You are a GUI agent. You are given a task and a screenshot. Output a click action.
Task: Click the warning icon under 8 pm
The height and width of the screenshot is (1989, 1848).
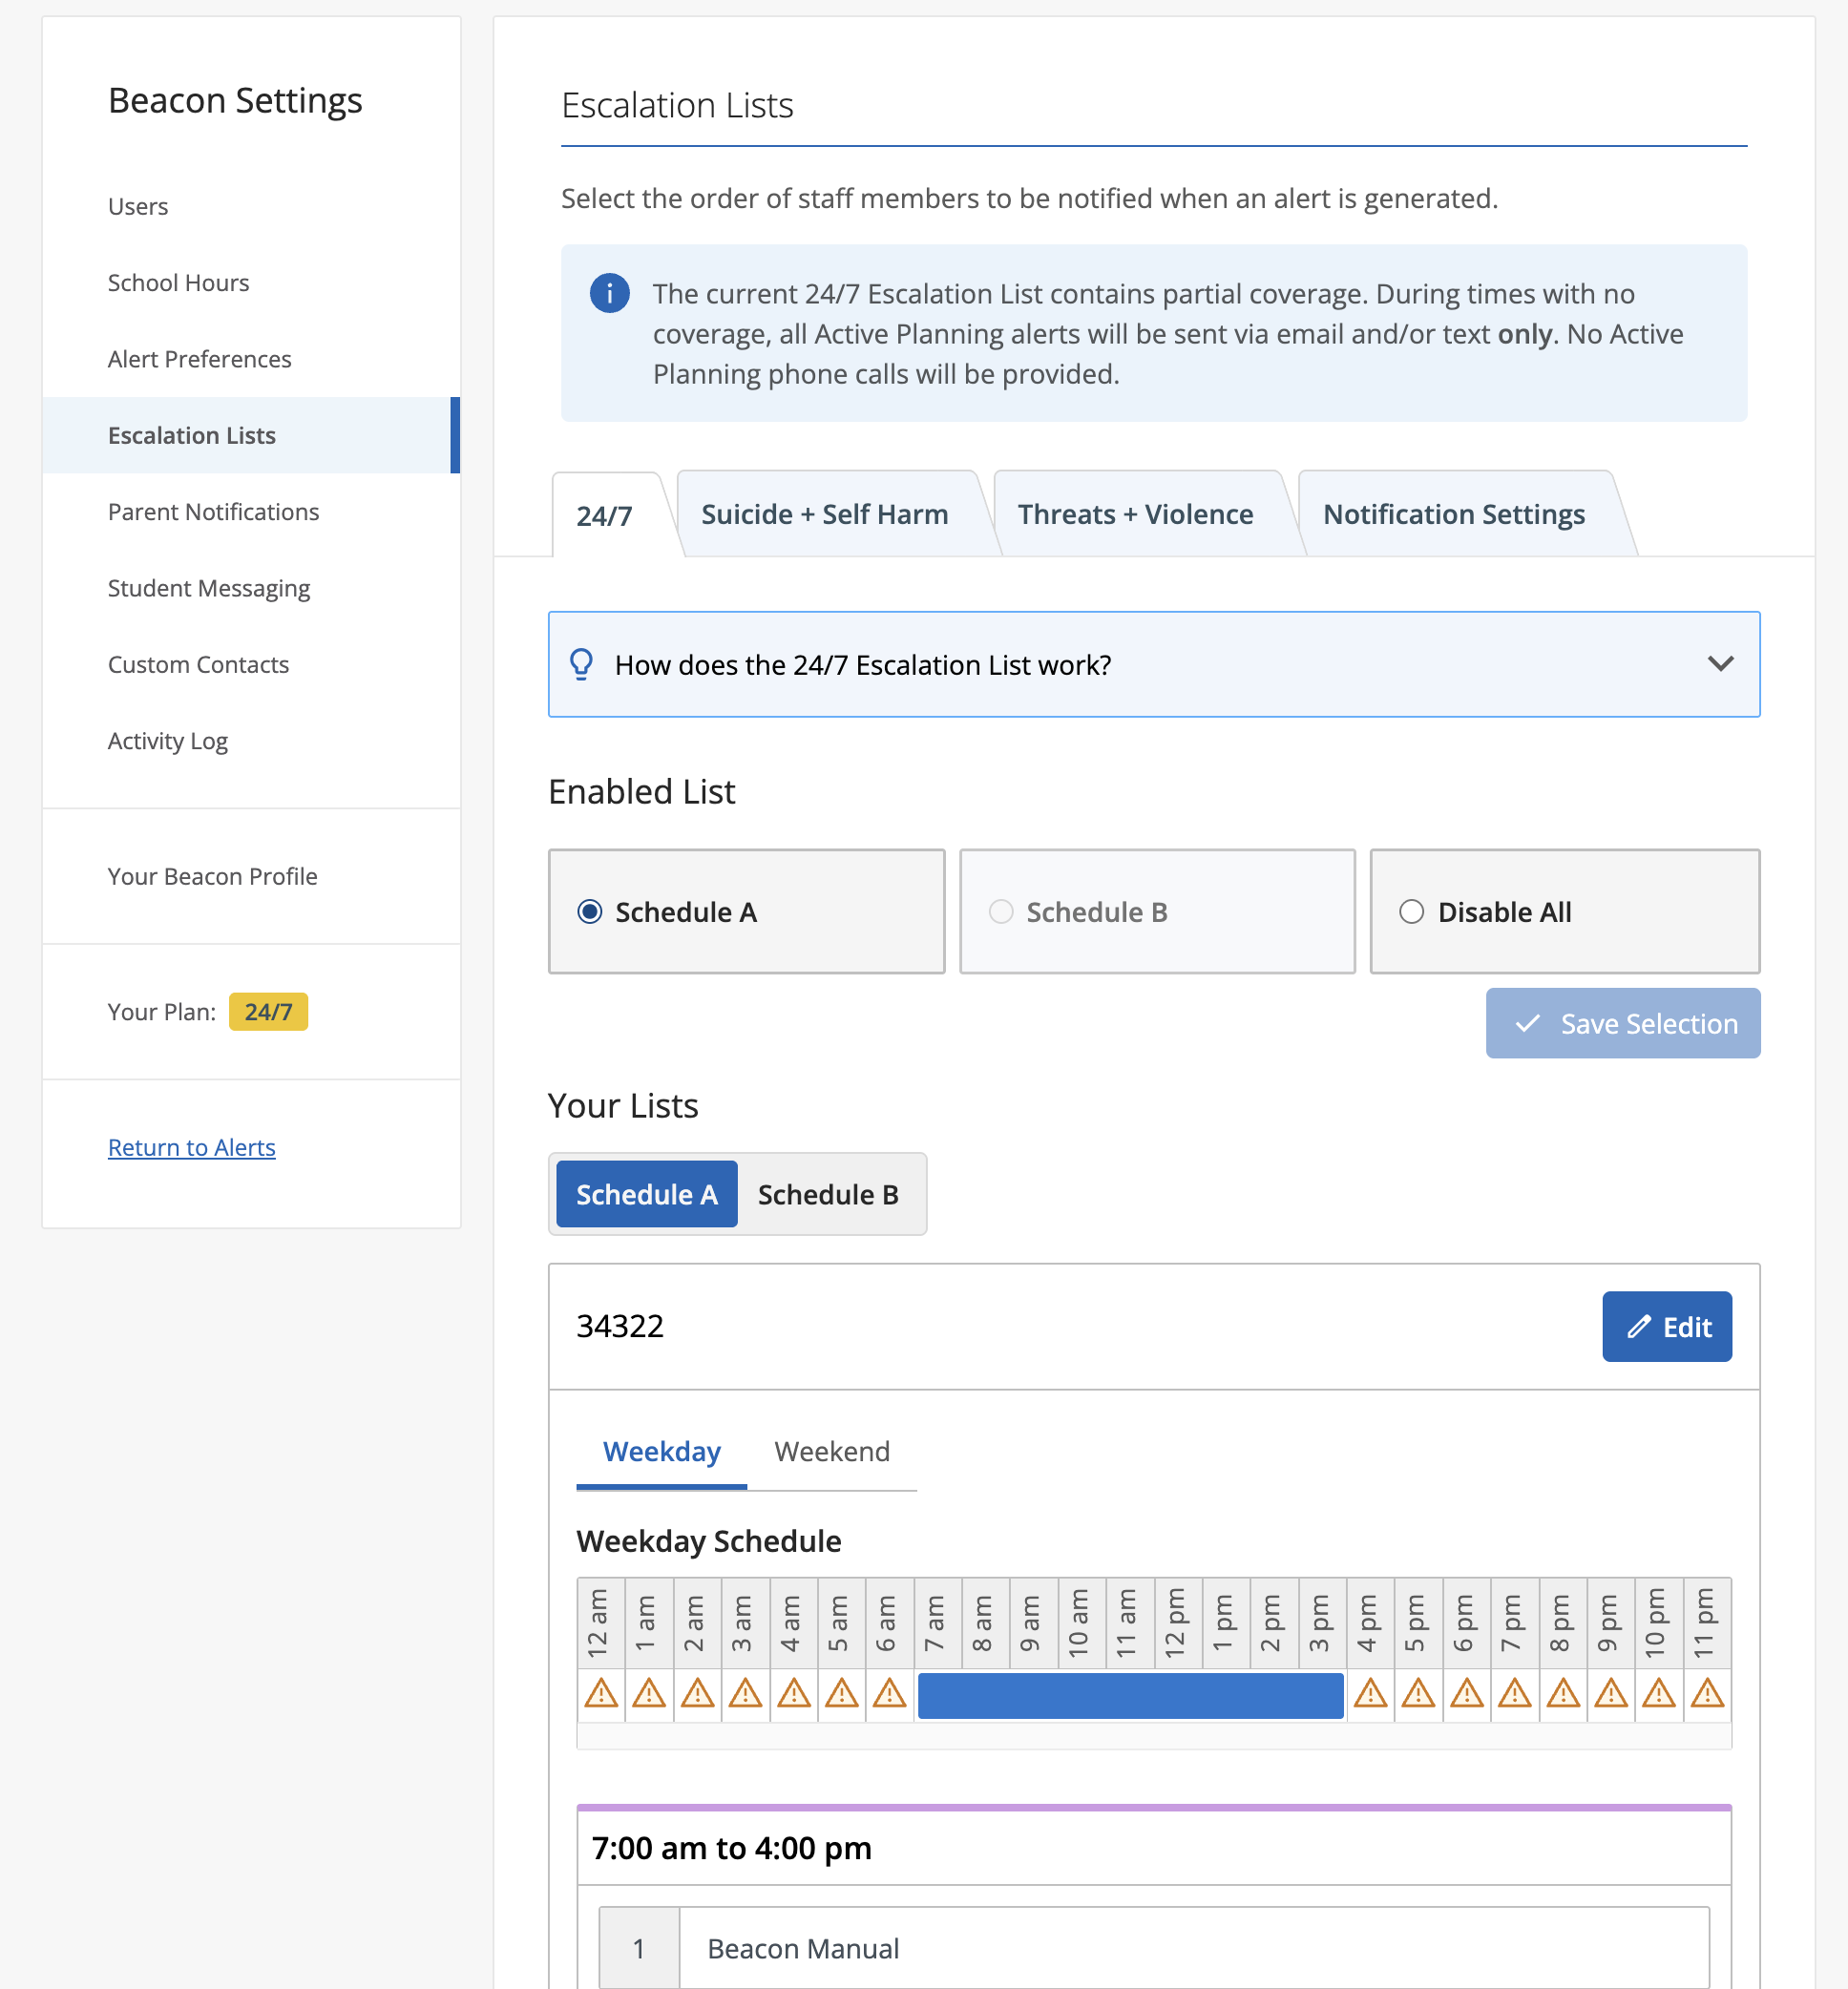(1563, 1693)
